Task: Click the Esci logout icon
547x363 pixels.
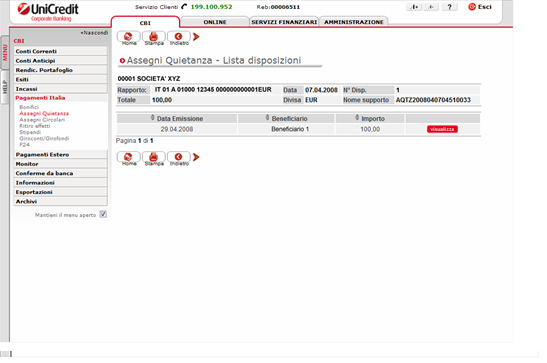Action: [x=472, y=7]
